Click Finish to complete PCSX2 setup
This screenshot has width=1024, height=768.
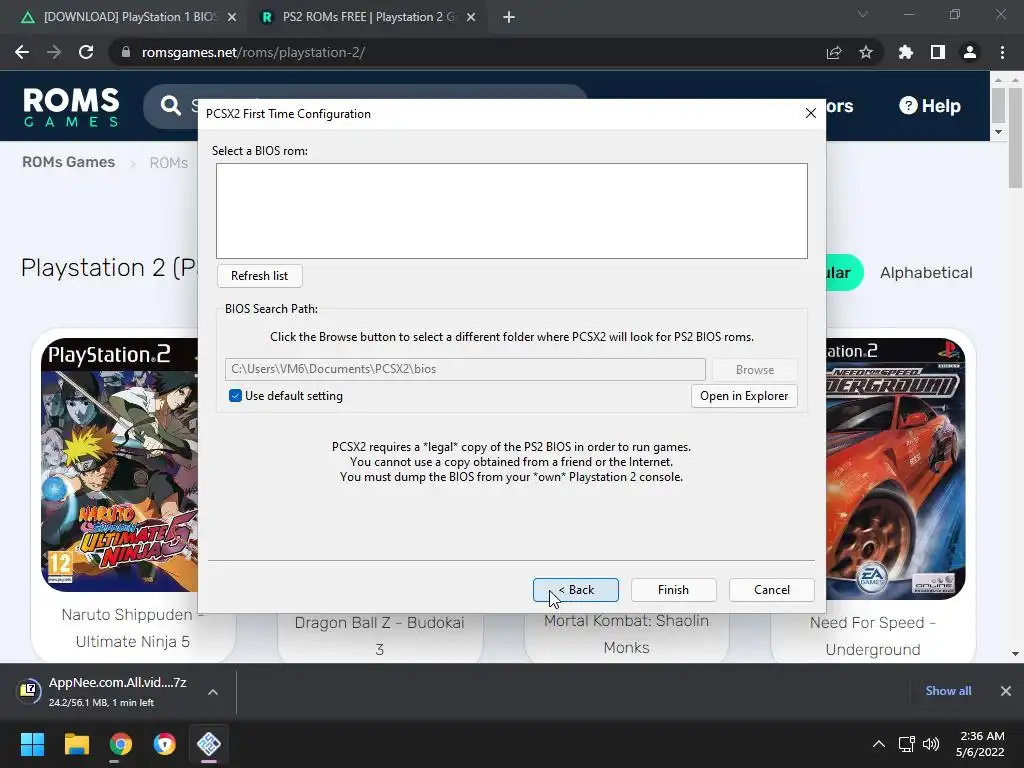[673, 590]
